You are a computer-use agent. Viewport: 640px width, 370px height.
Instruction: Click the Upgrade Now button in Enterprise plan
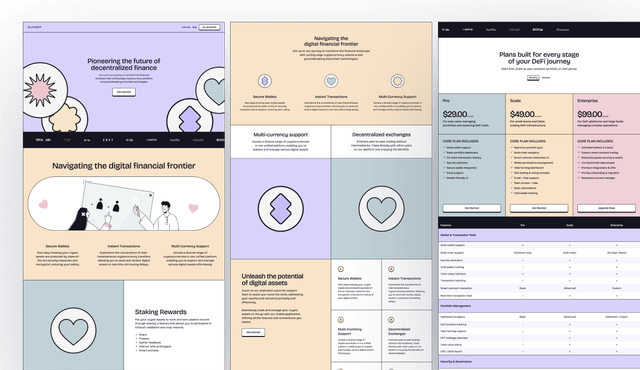tap(606, 208)
